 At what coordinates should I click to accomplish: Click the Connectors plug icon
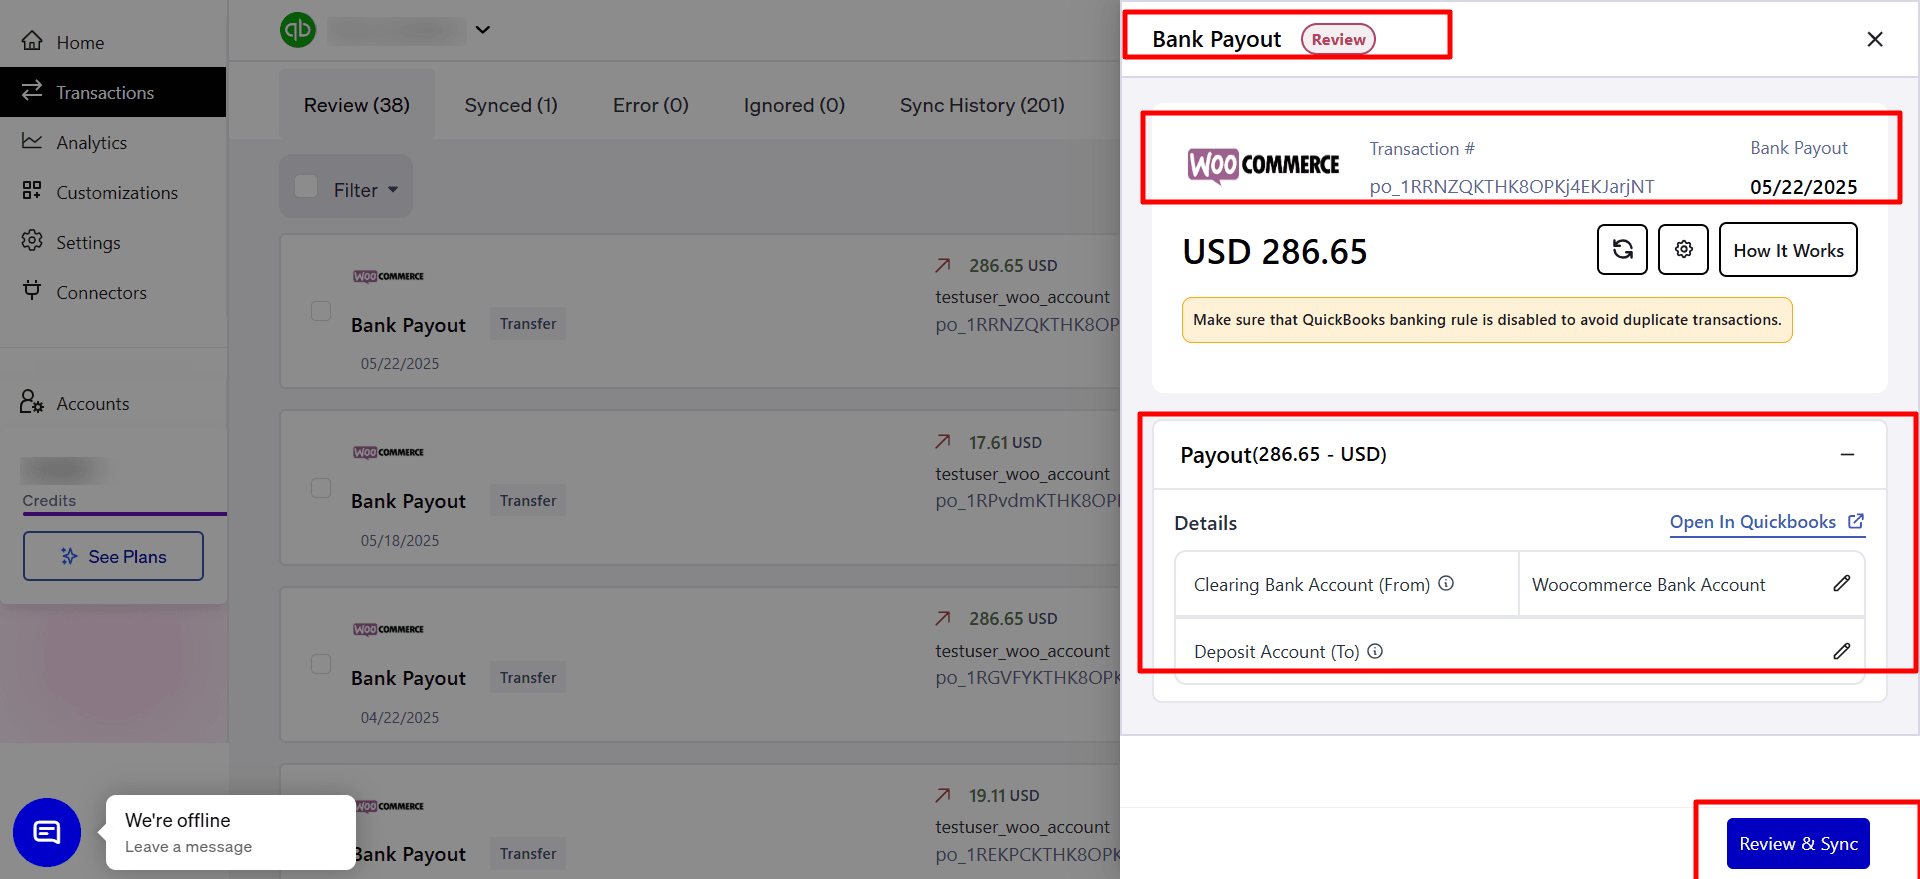32,290
